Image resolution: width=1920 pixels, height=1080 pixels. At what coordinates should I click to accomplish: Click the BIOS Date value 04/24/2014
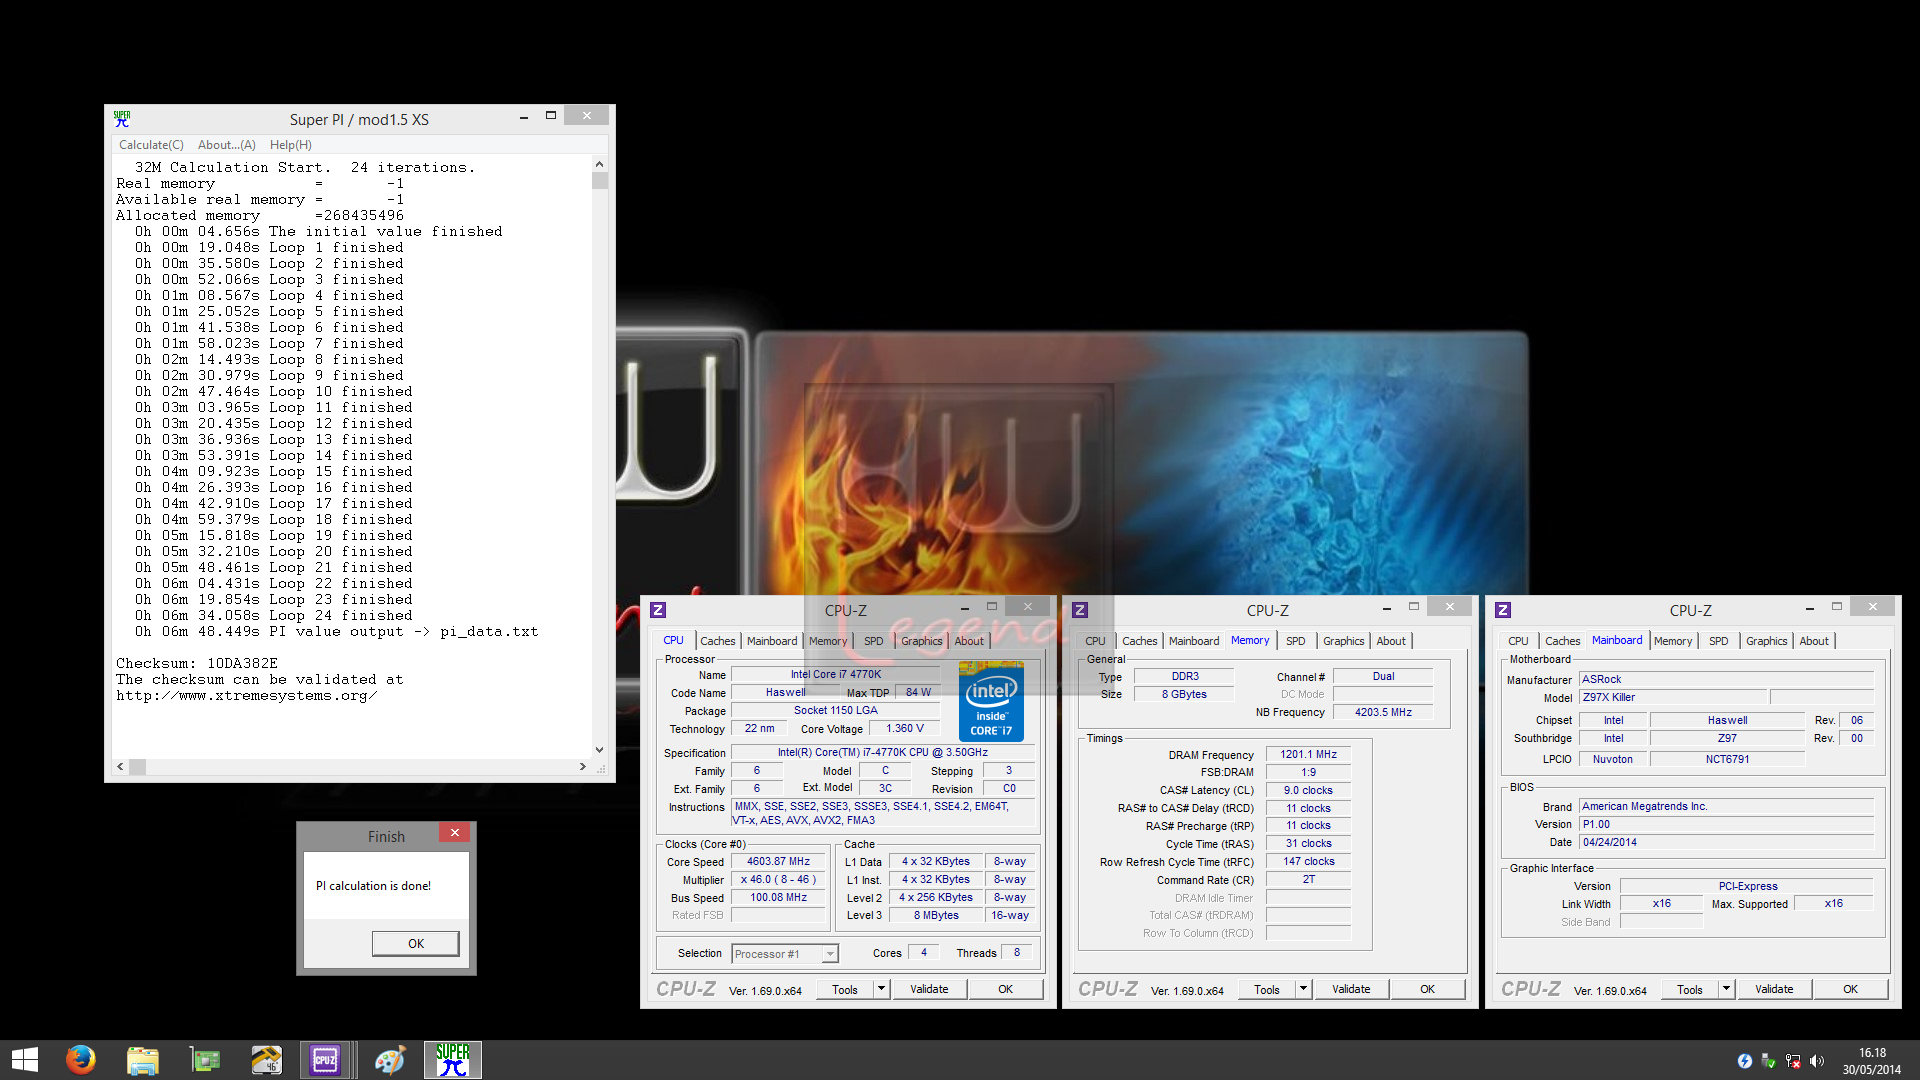pyautogui.click(x=1727, y=843)
